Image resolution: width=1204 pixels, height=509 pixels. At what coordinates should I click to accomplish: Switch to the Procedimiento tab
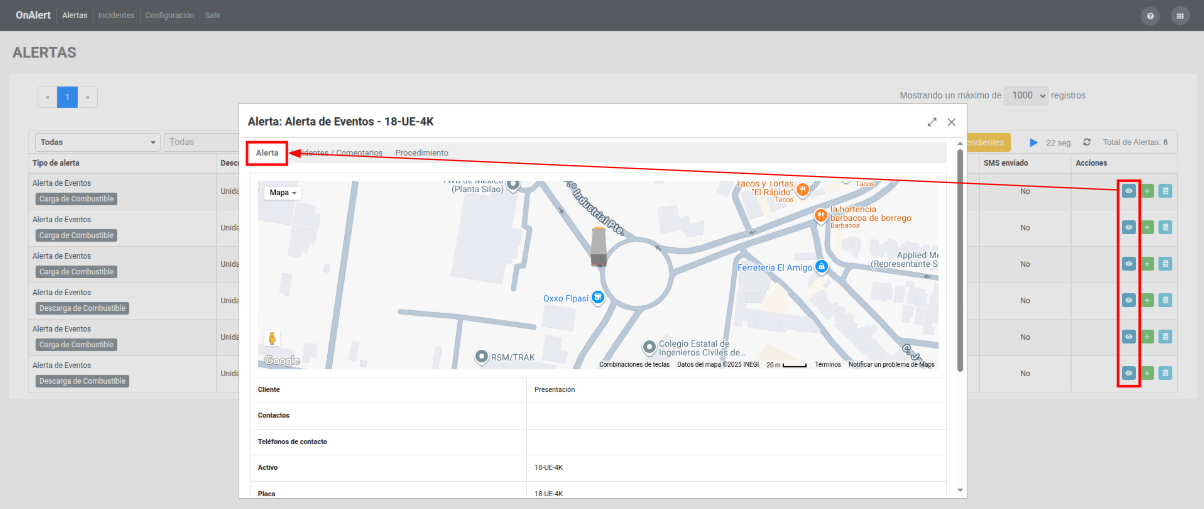point(422,153)
